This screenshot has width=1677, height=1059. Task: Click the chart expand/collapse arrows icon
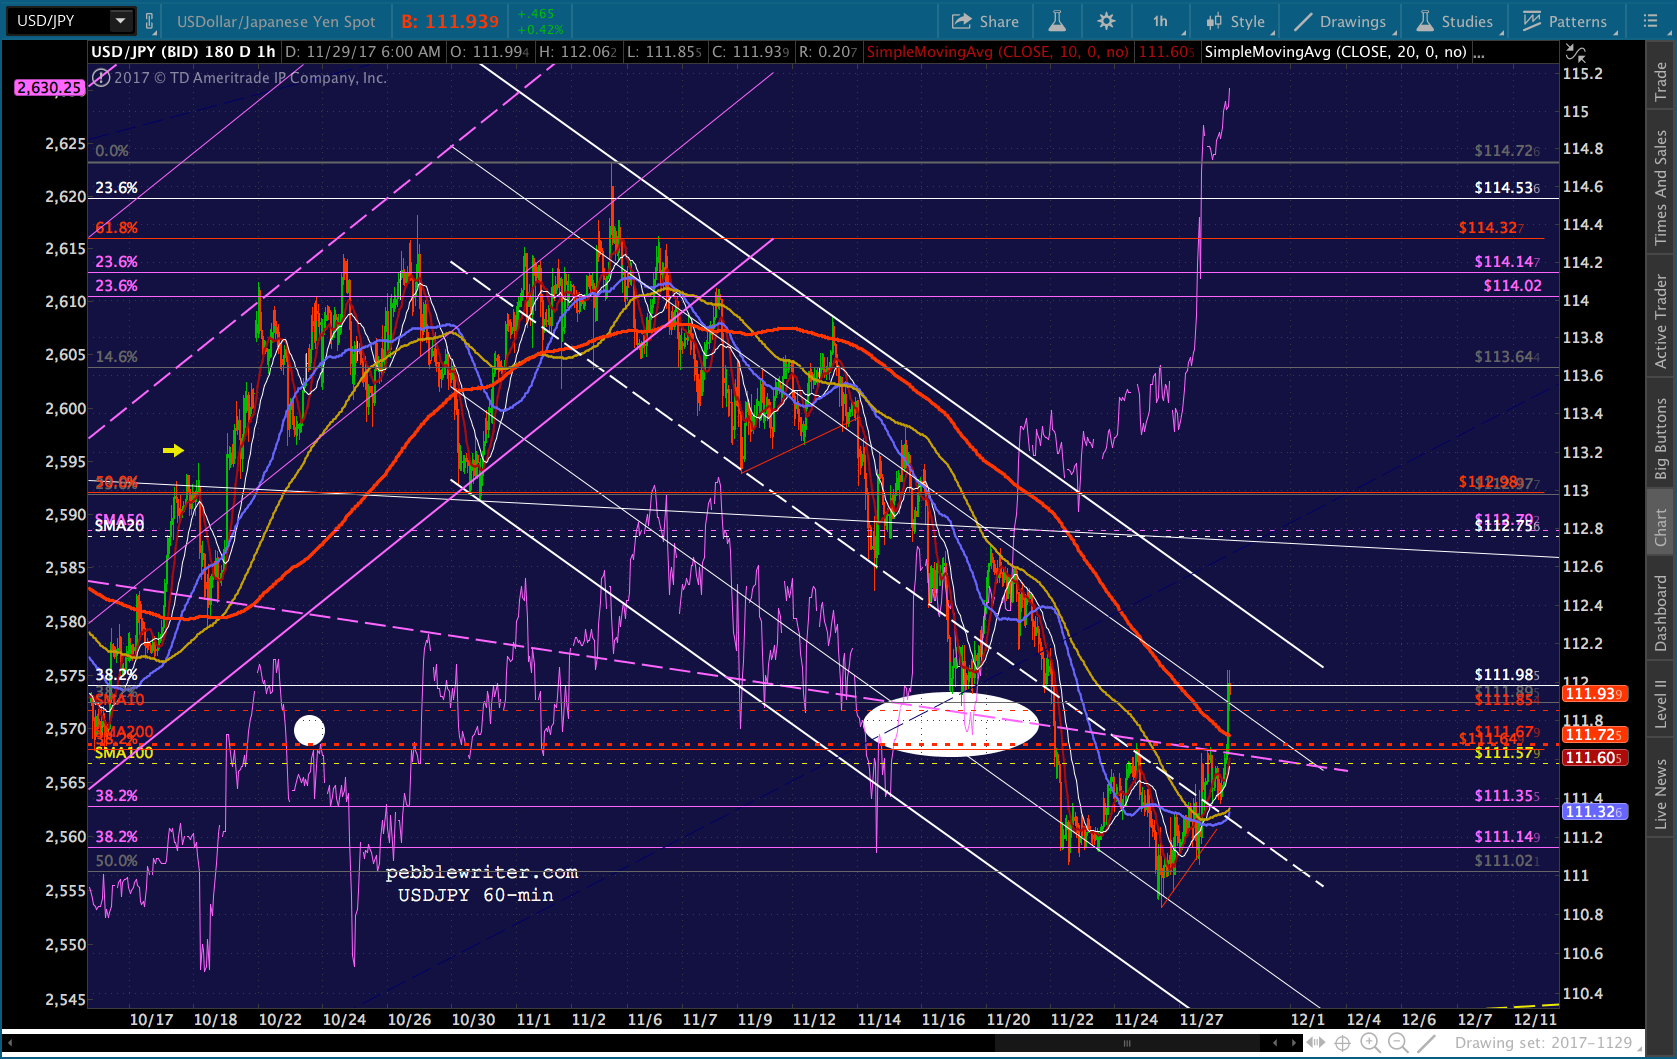coord(1575,53)
